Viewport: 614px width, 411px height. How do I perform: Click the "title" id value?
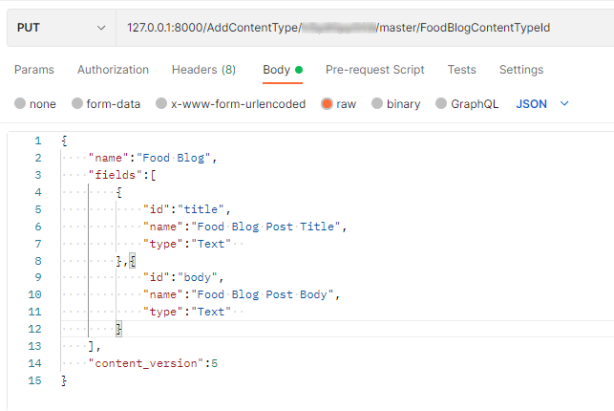(x=201, y=209)
